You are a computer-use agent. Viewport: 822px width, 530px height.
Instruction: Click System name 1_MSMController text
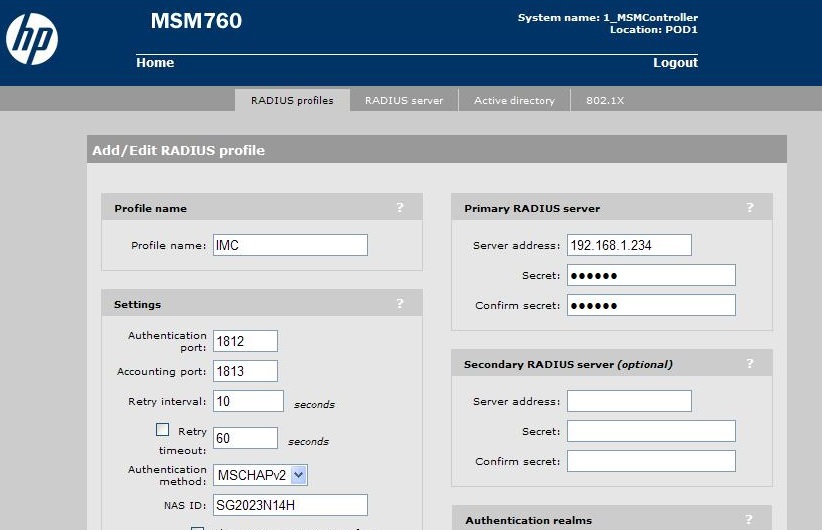(608, 17)
